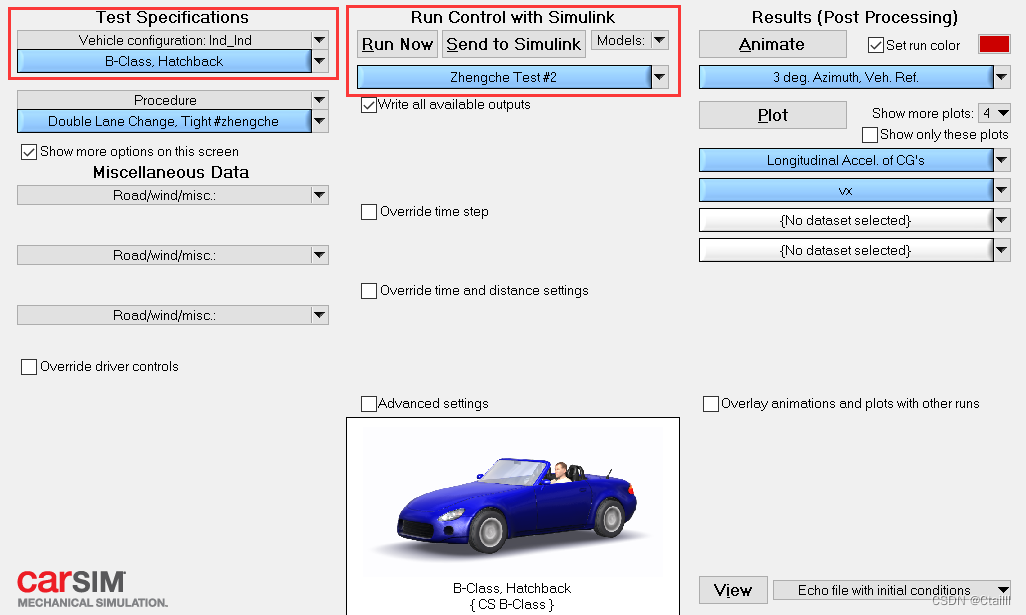Screen dimensions: 1026x615
Task: Open the third Road/wind/misc. dropdown
Action: click(x=172, y=315)
